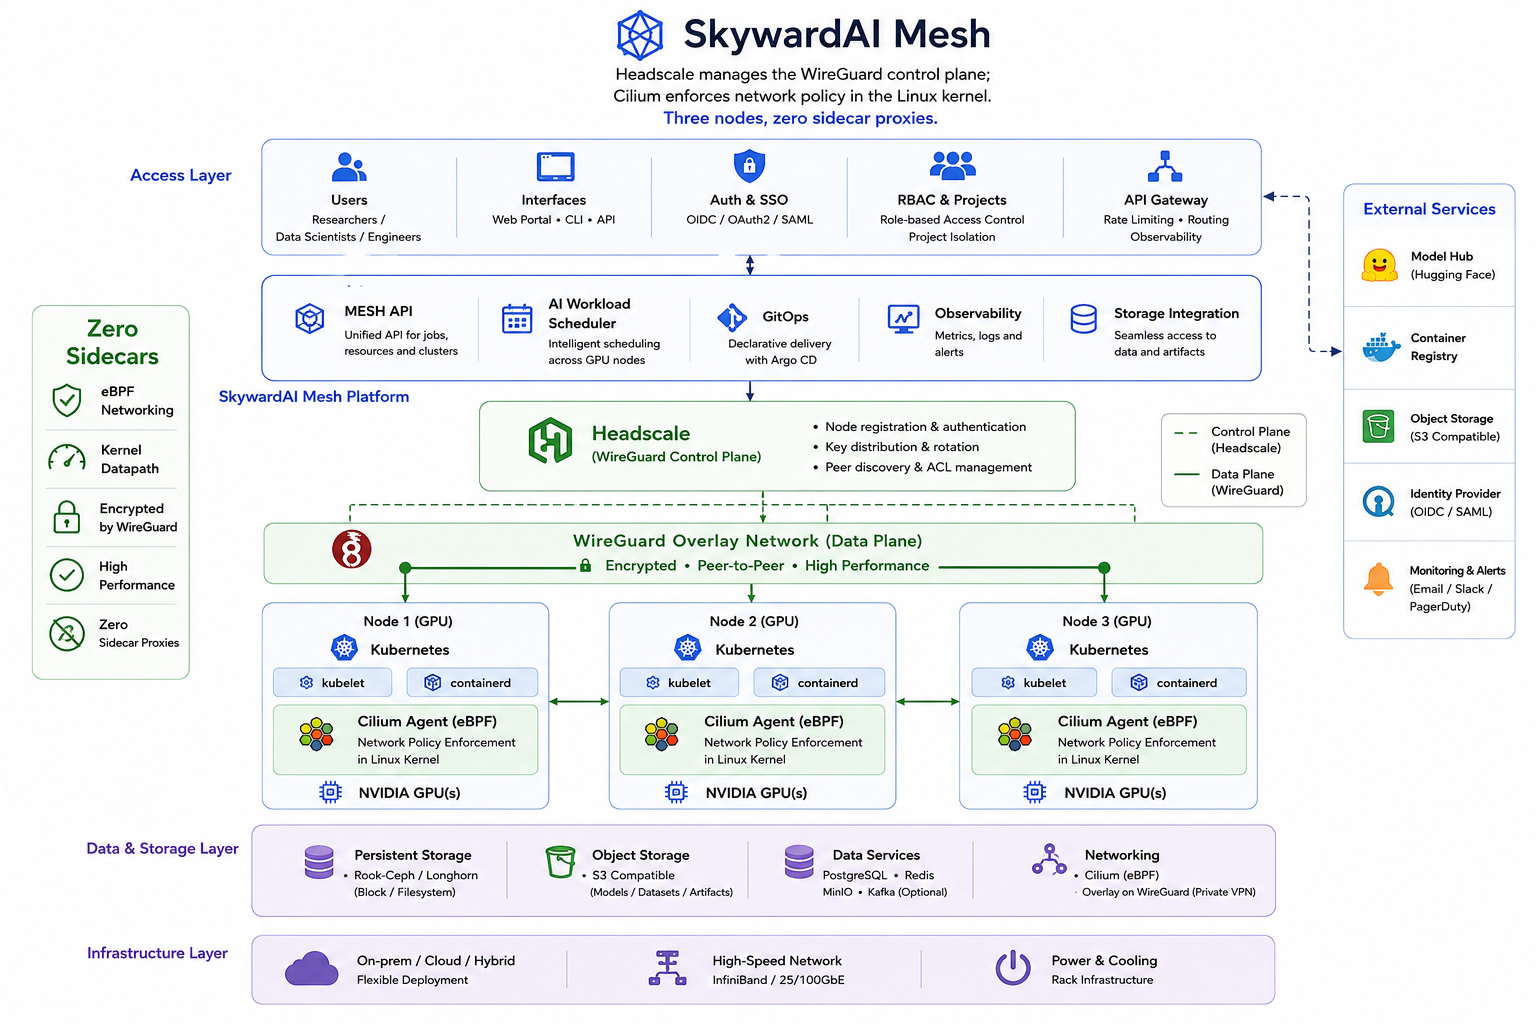Click the "Access Layer" label

click(180, 175)
